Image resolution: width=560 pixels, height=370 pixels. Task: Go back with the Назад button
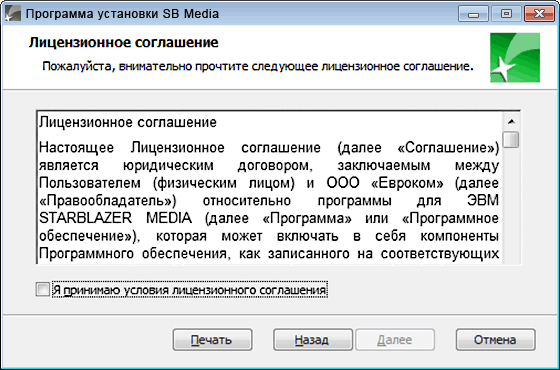click(313, 340)
